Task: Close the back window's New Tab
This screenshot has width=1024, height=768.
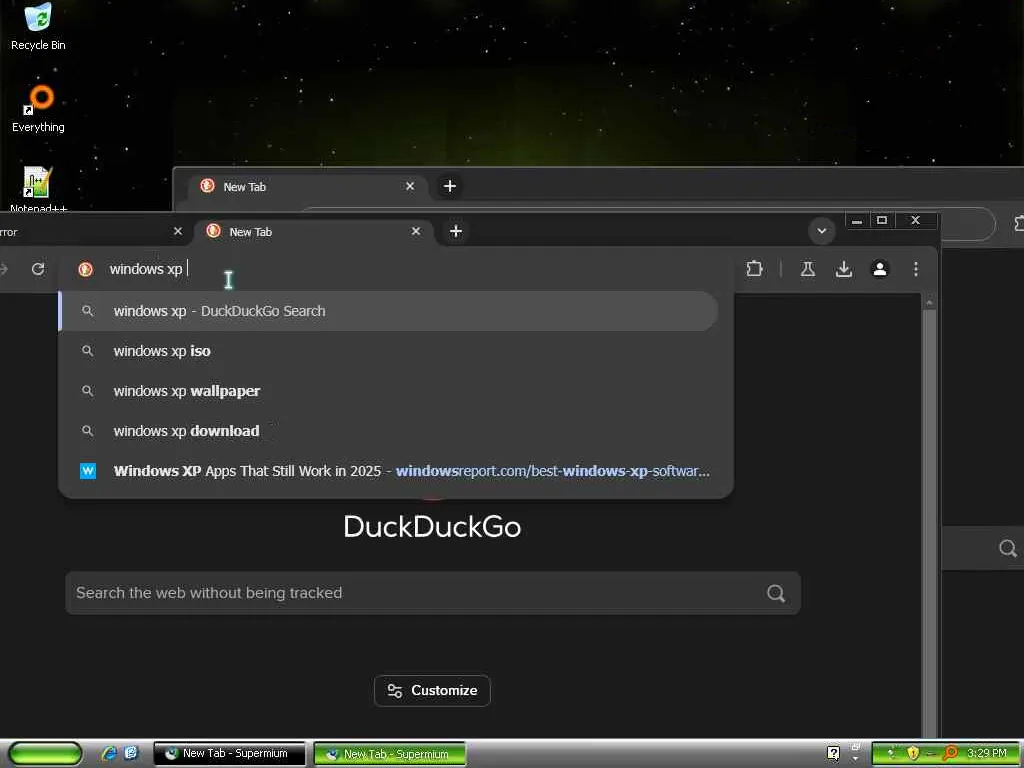Action: [x=409, y=186]
